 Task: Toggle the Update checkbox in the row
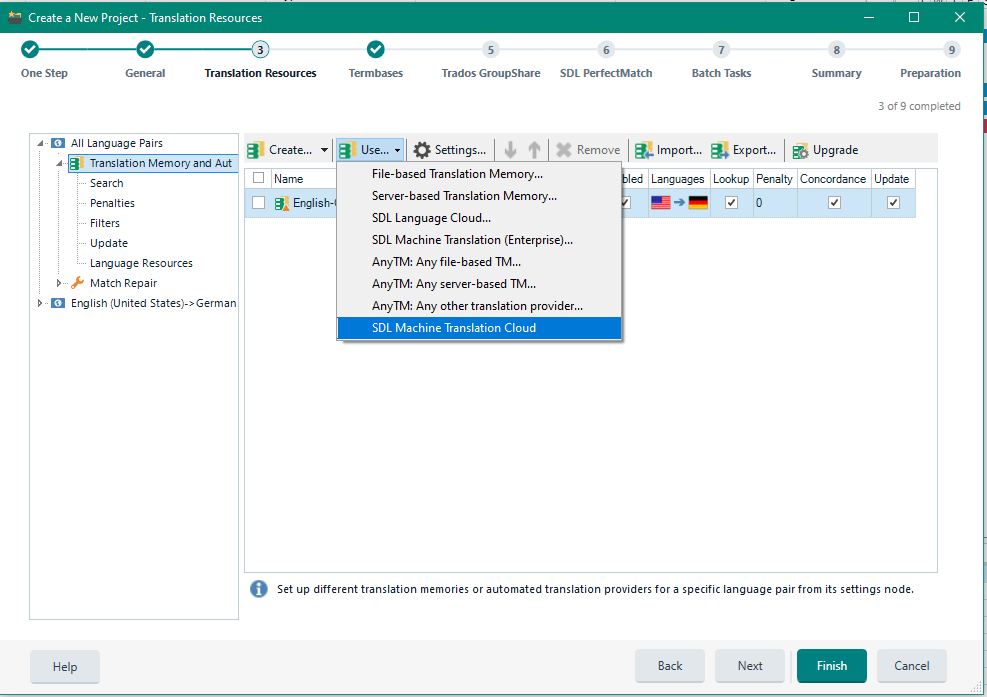[893, 203]
